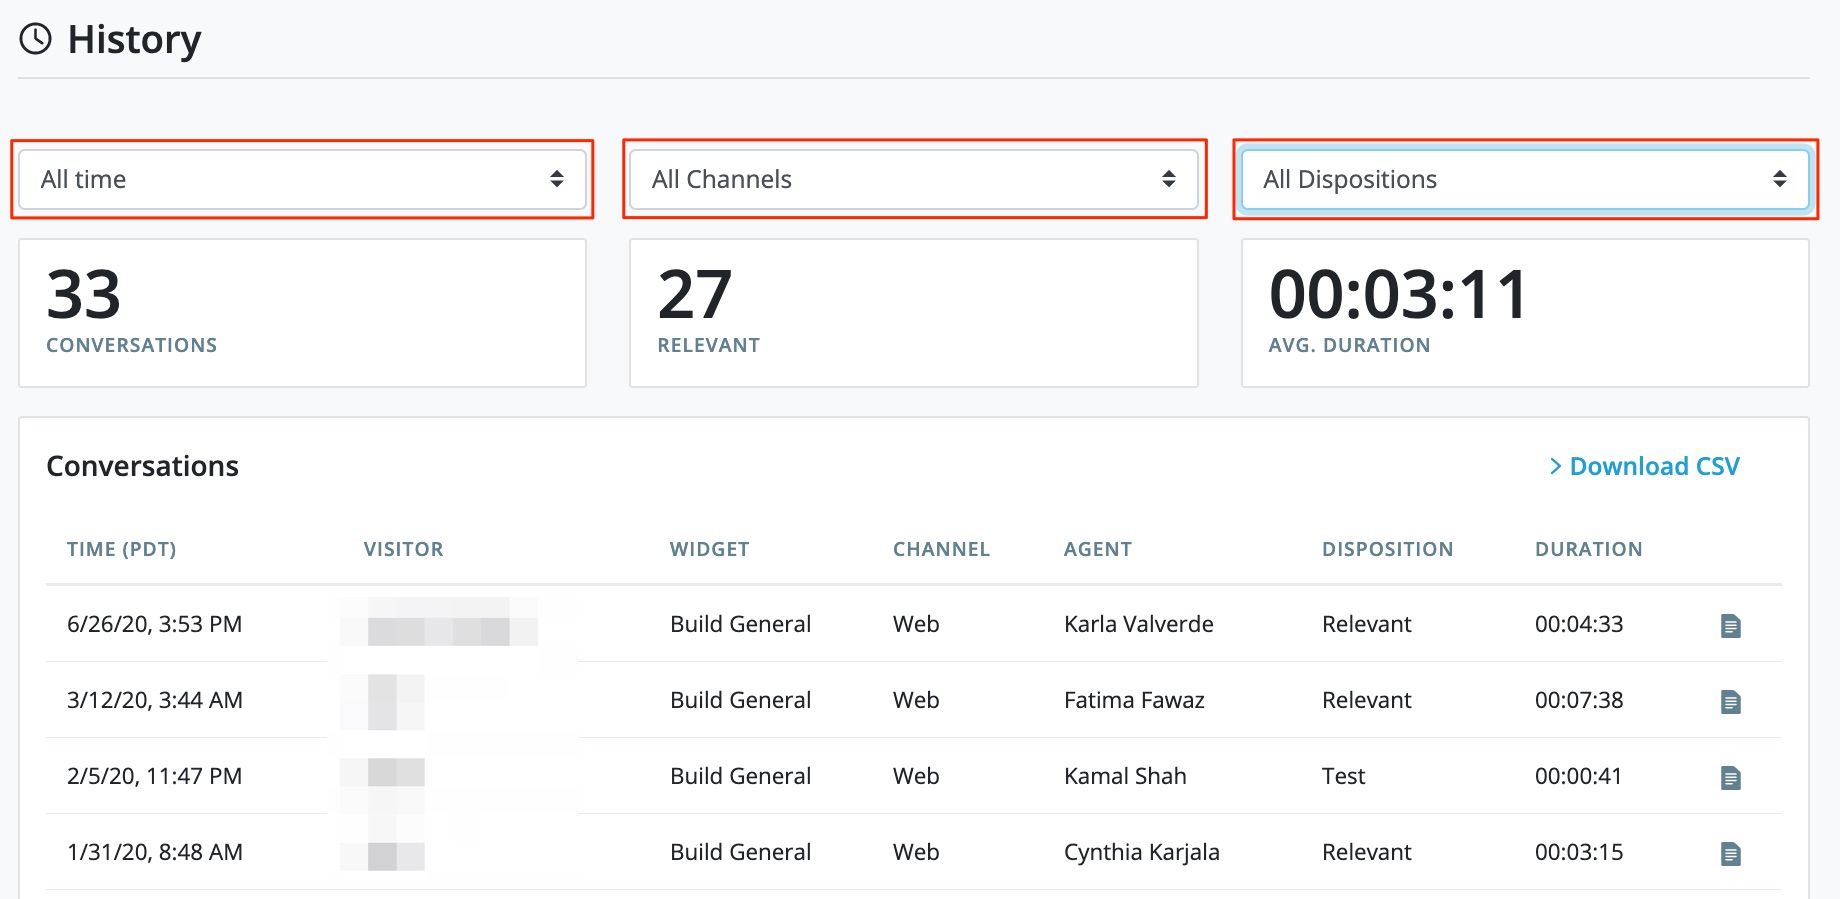Open transcript icon for Kamal Shah row
1840x899 pixels.
tap(1730, 778)
